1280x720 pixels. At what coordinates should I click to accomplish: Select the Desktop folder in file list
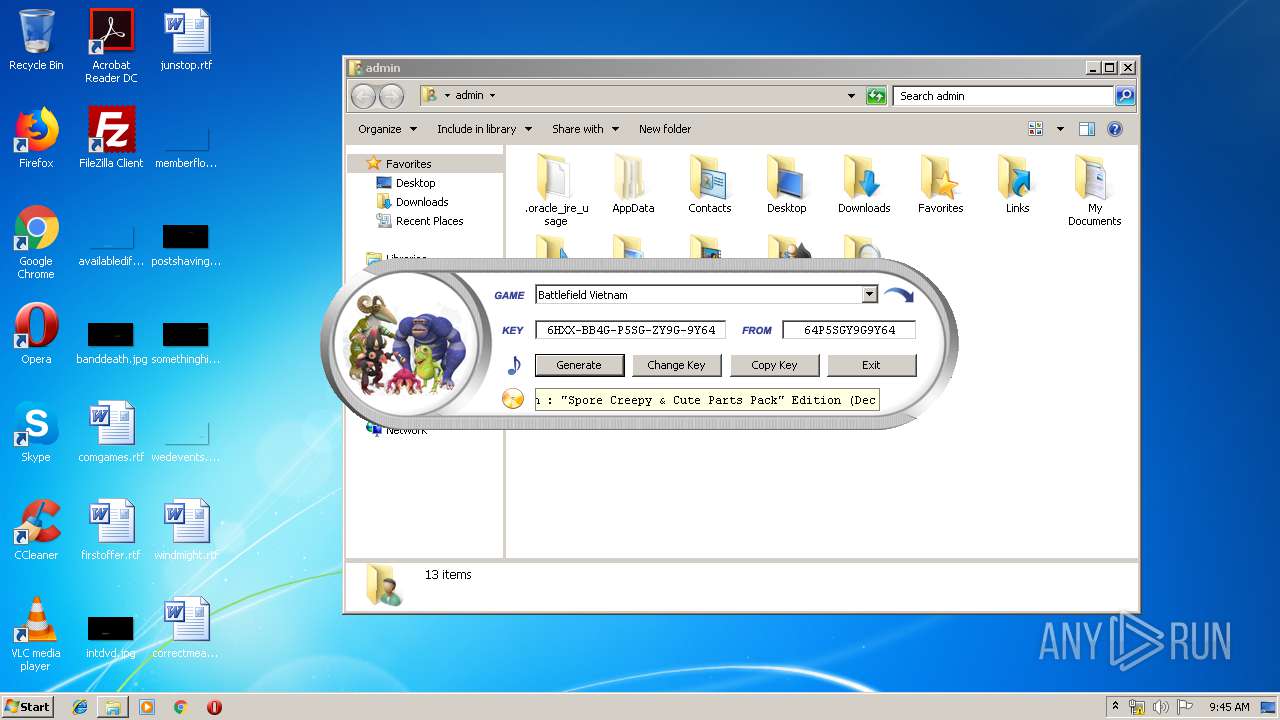787,184
